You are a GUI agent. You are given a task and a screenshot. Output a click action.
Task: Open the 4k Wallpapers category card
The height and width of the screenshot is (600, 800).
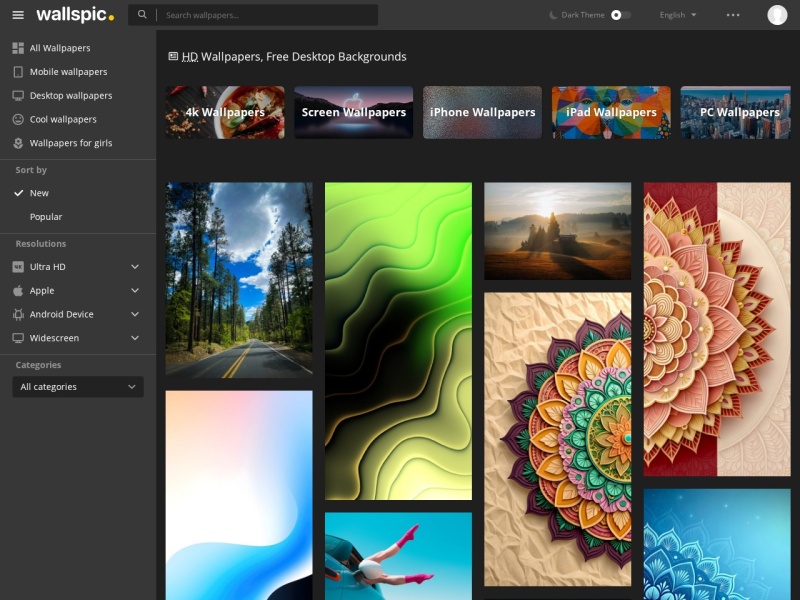tap(225, 112)
